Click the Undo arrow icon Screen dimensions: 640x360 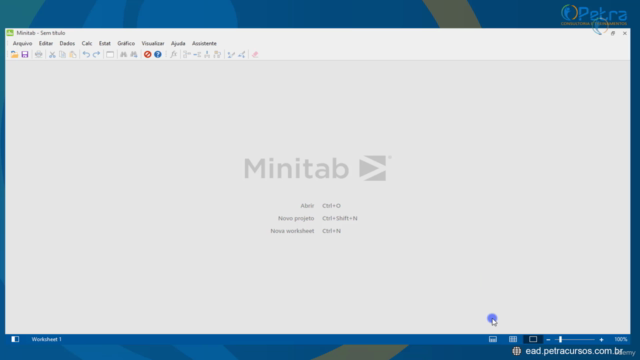pyautogui.click(x=86, y=54)
